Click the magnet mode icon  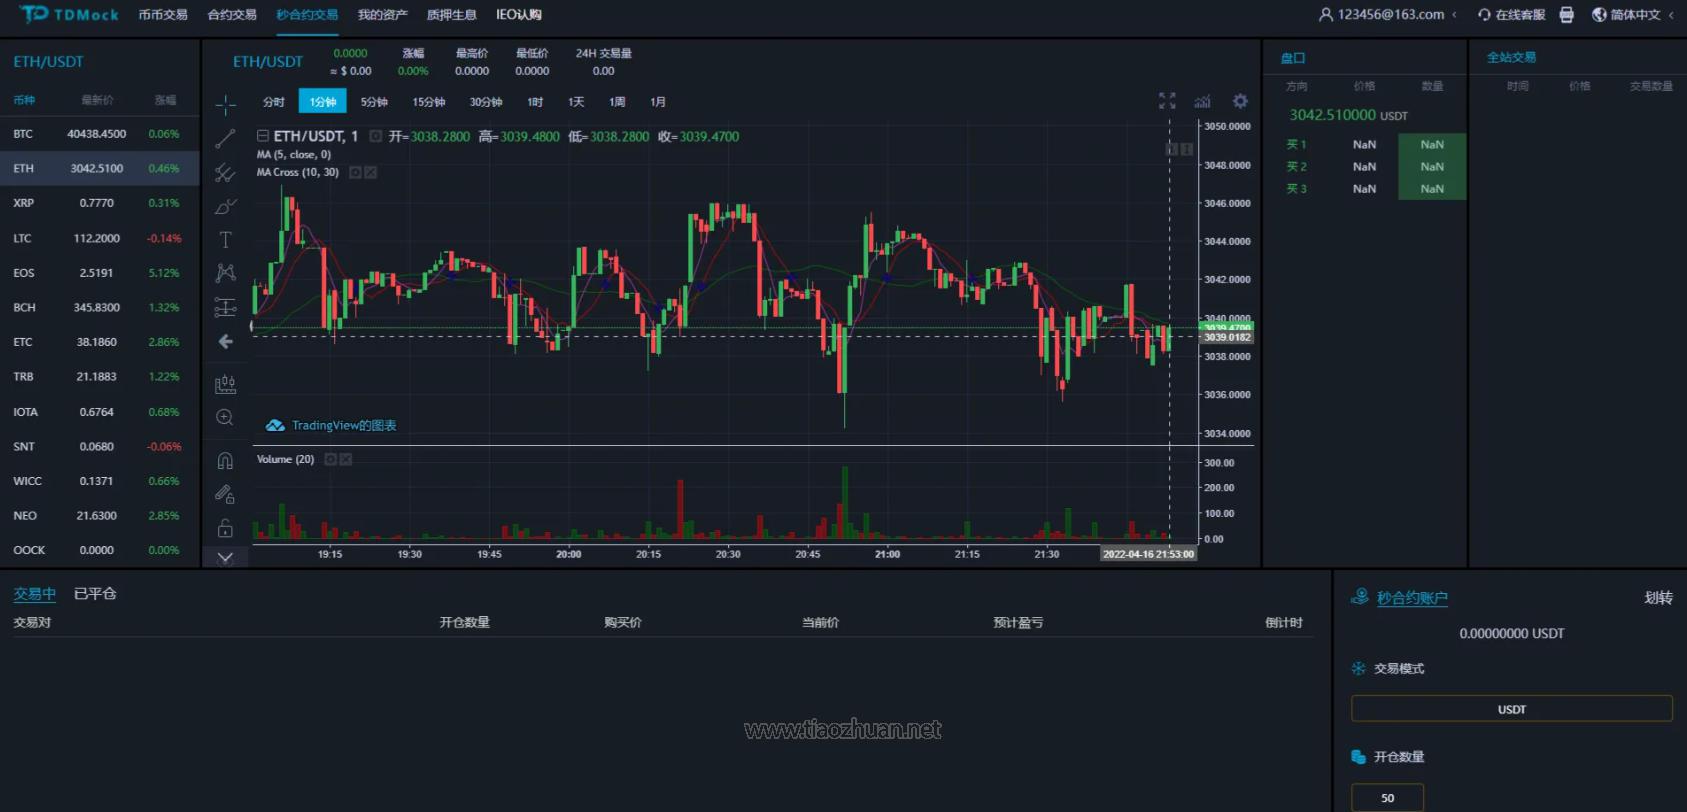225,460
